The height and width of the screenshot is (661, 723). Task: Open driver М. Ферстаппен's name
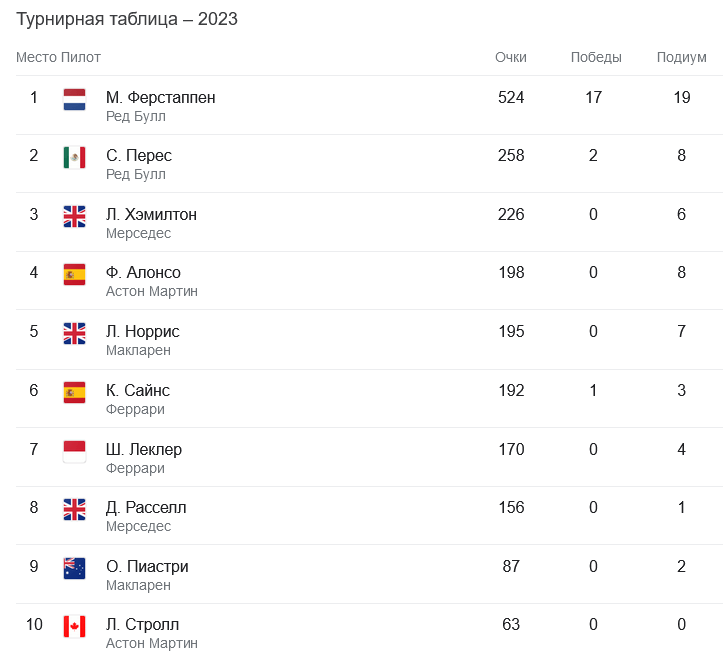160,98
